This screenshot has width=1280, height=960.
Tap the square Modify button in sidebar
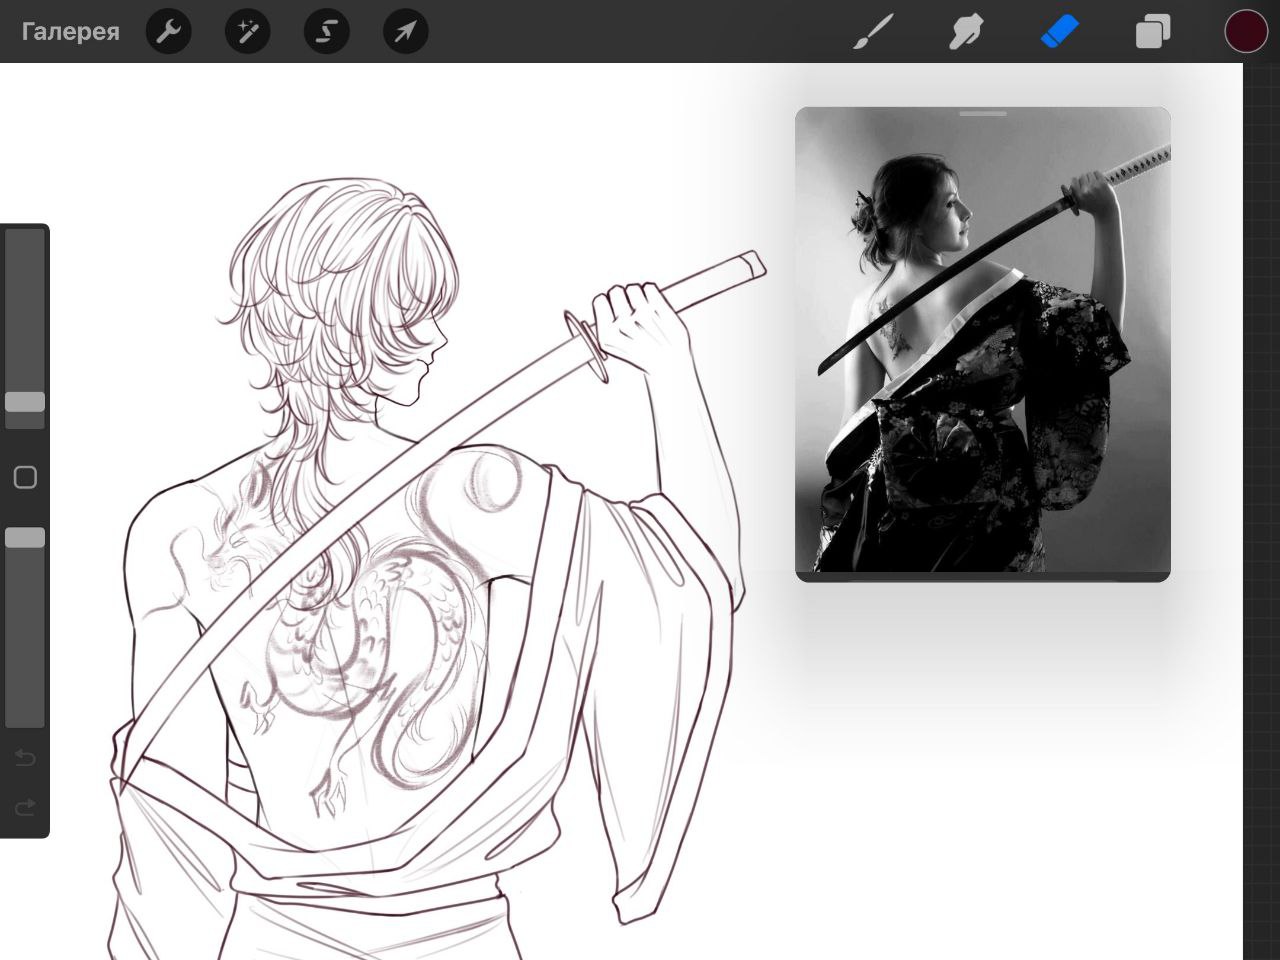[25, 477]
